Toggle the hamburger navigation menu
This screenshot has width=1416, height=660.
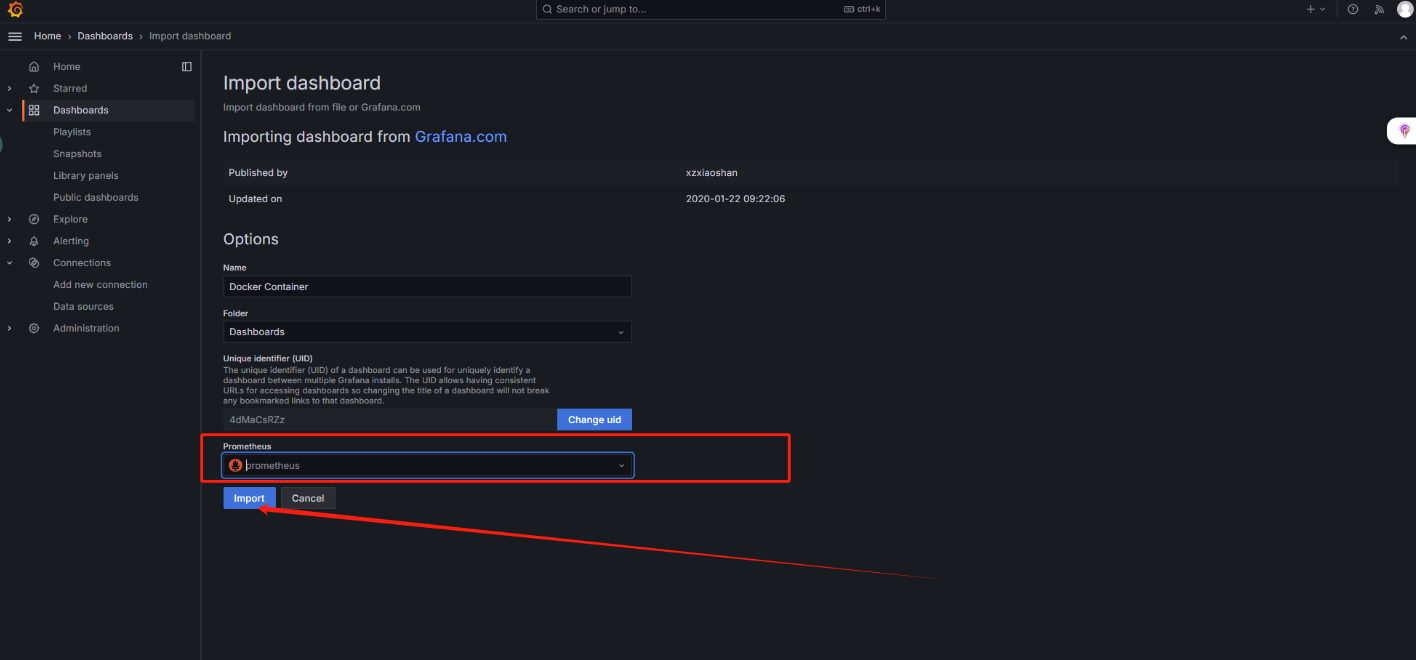point(15,36)
